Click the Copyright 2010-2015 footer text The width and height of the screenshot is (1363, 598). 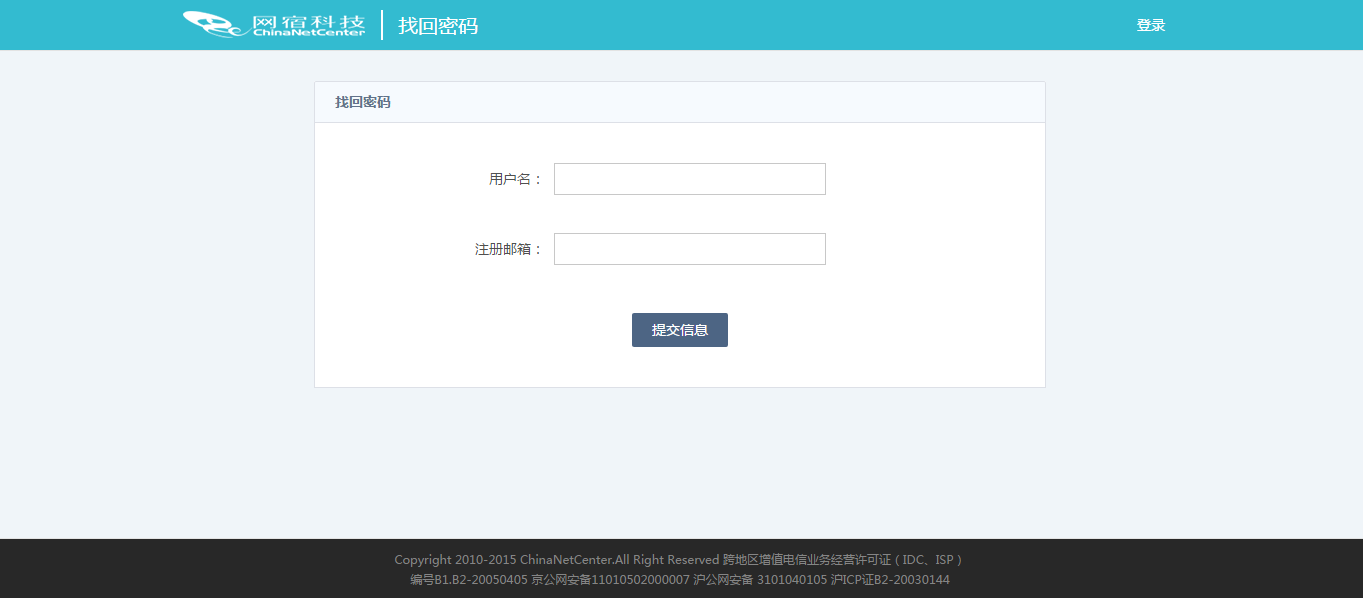455,559
